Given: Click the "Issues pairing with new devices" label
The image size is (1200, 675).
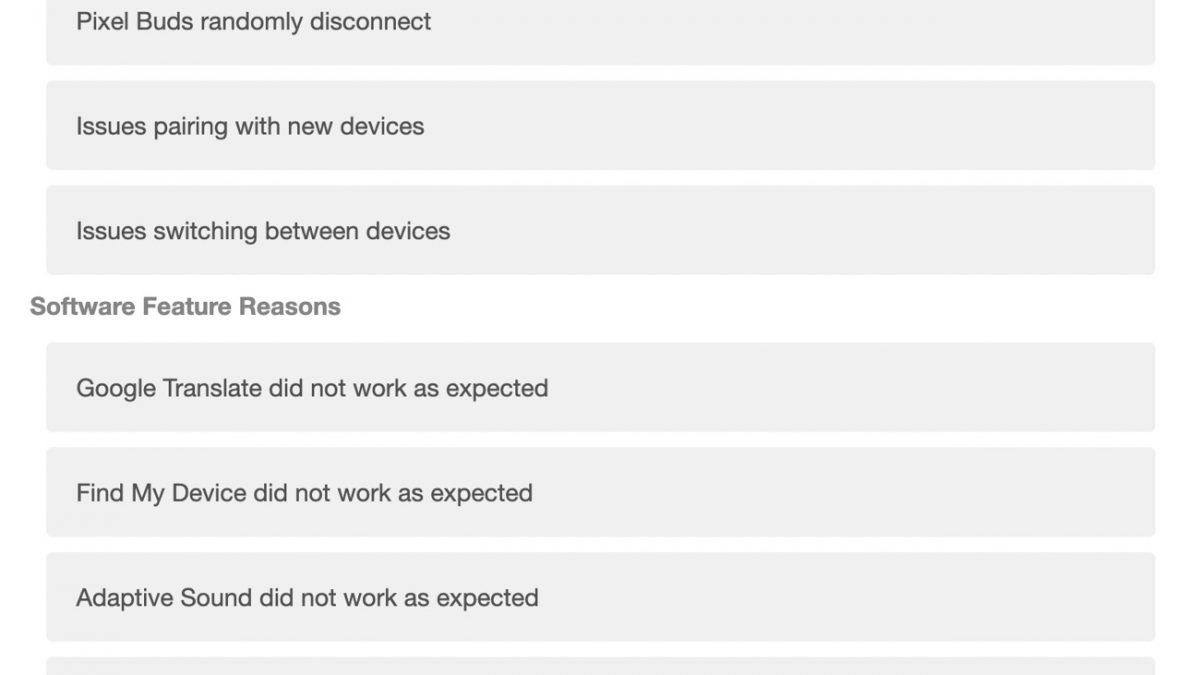Looking at the screenshot, I should click(x=250, y=126).
